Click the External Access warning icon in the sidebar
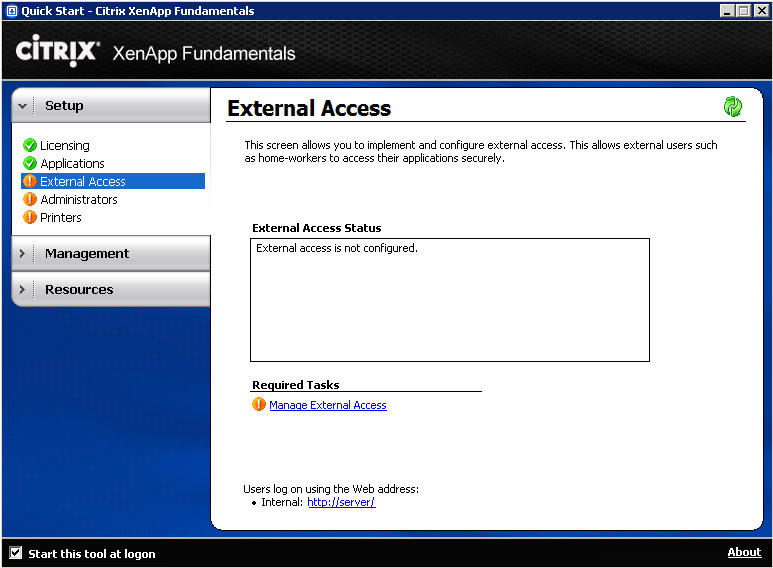The height and width of the screenshot is (568, 773). pyautogui.click(x=30, y=181)
